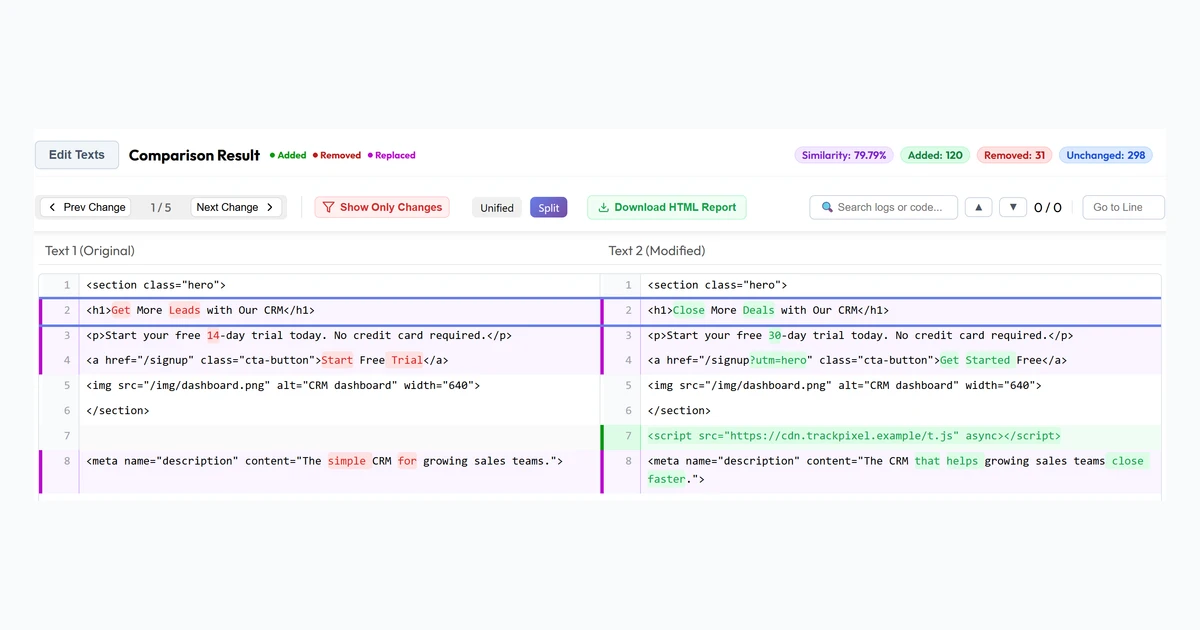Click the green Added legend label

click(x=288, y=155)
